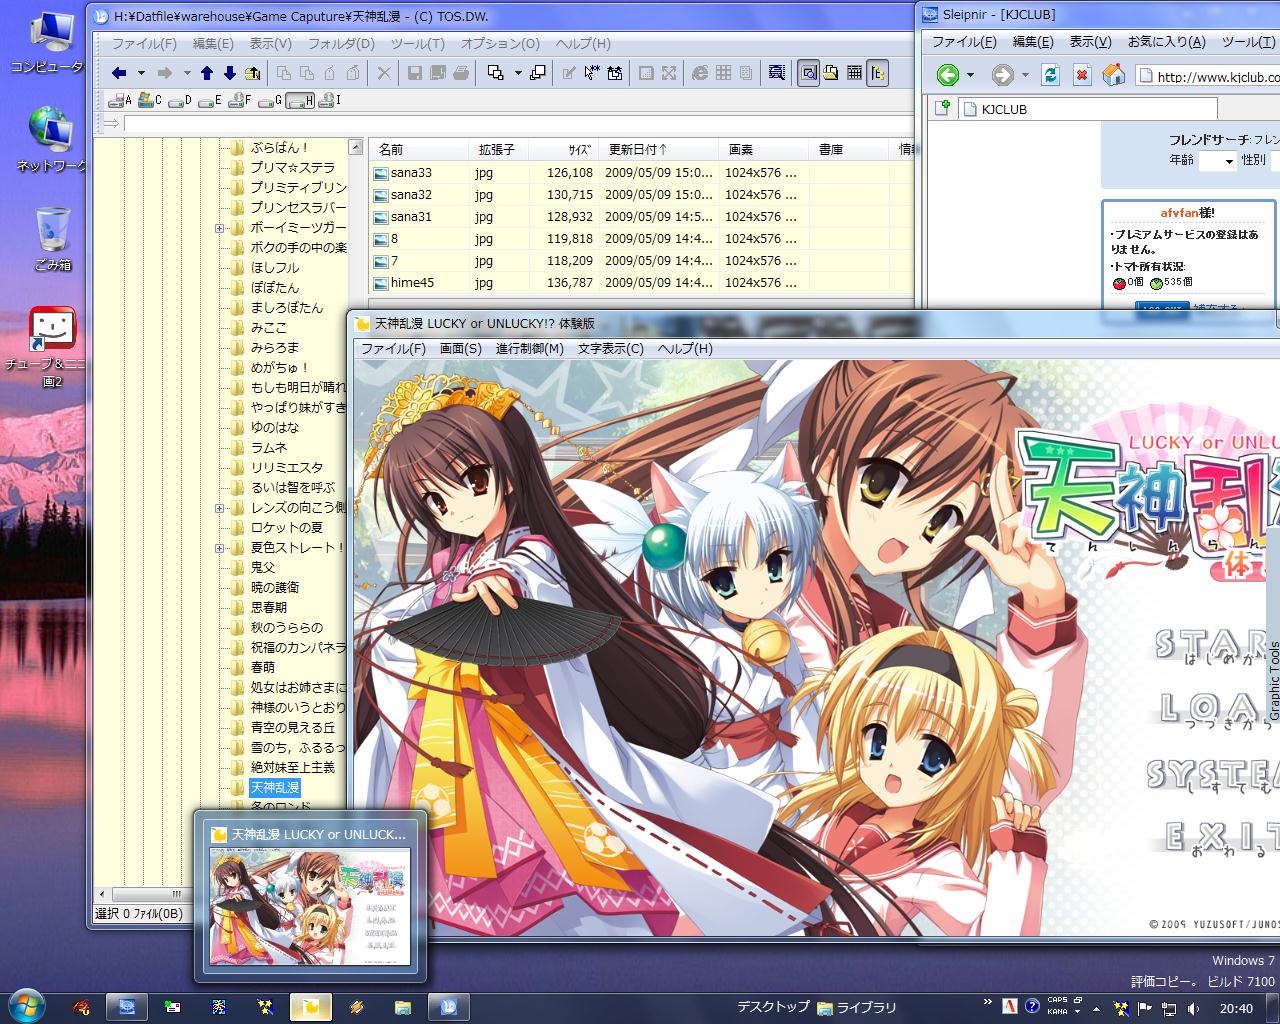The image size is (1280, 1024).
Task: Click the Sleipnir refresh page icon
Action: tap(1050, 75)
